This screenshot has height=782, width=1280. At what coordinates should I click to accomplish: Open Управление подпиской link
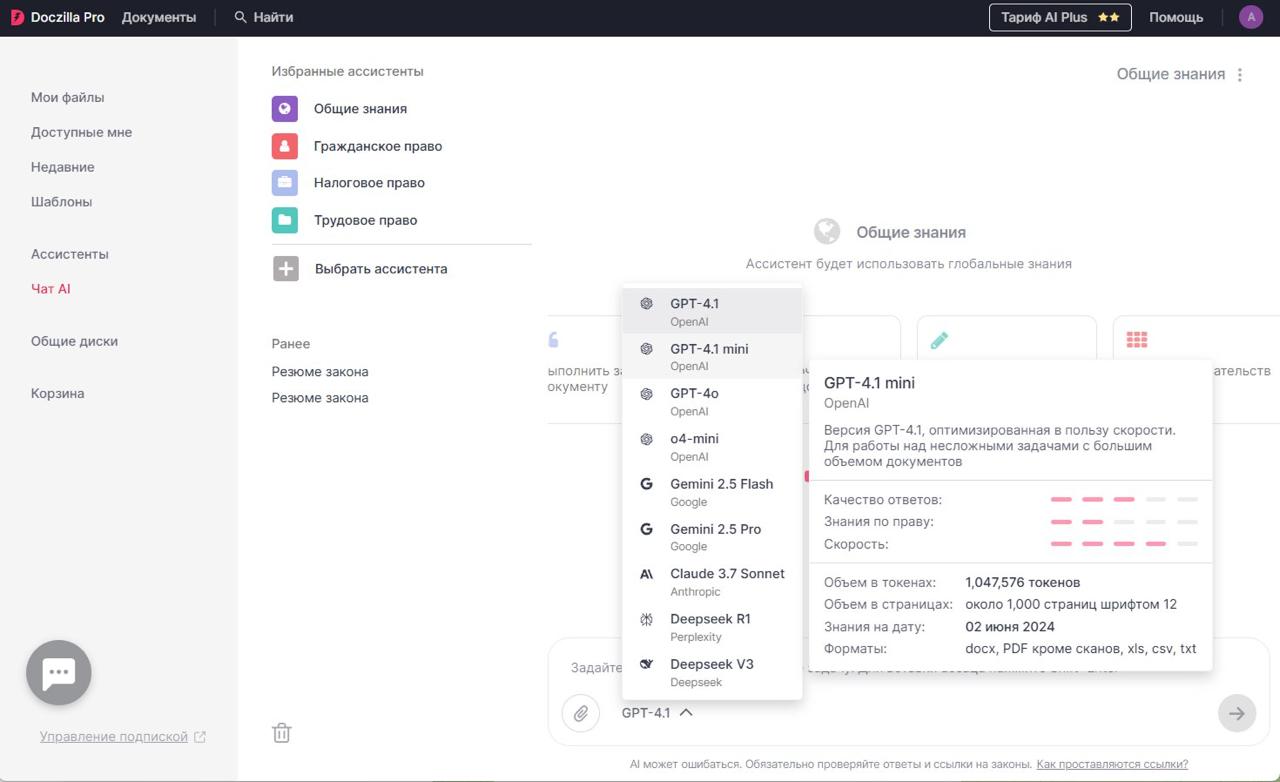pos(114,737)
